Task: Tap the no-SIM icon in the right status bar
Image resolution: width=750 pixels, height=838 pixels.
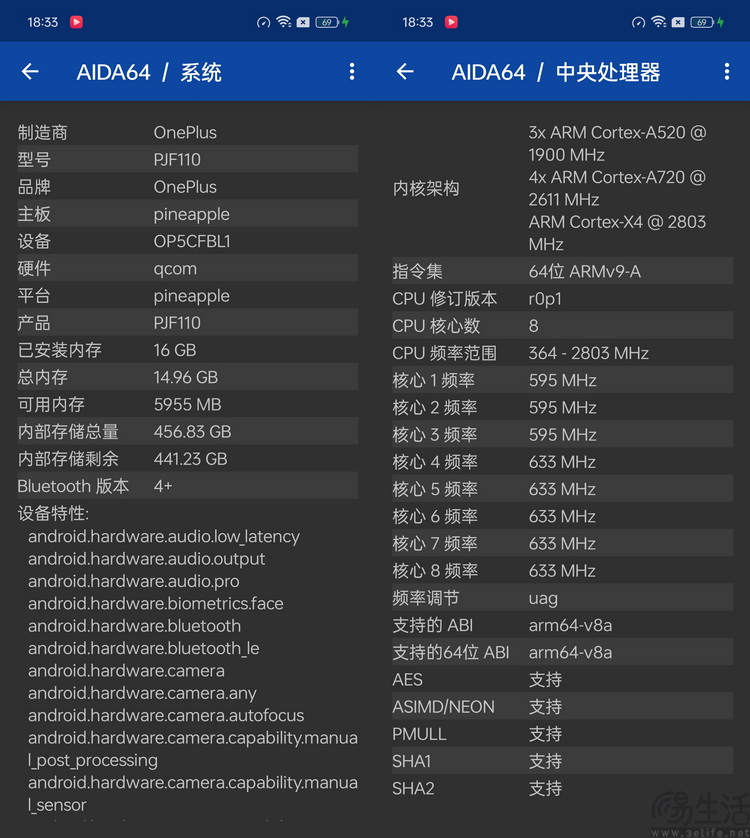Action: pyautogui.click(x=678, y=22)
